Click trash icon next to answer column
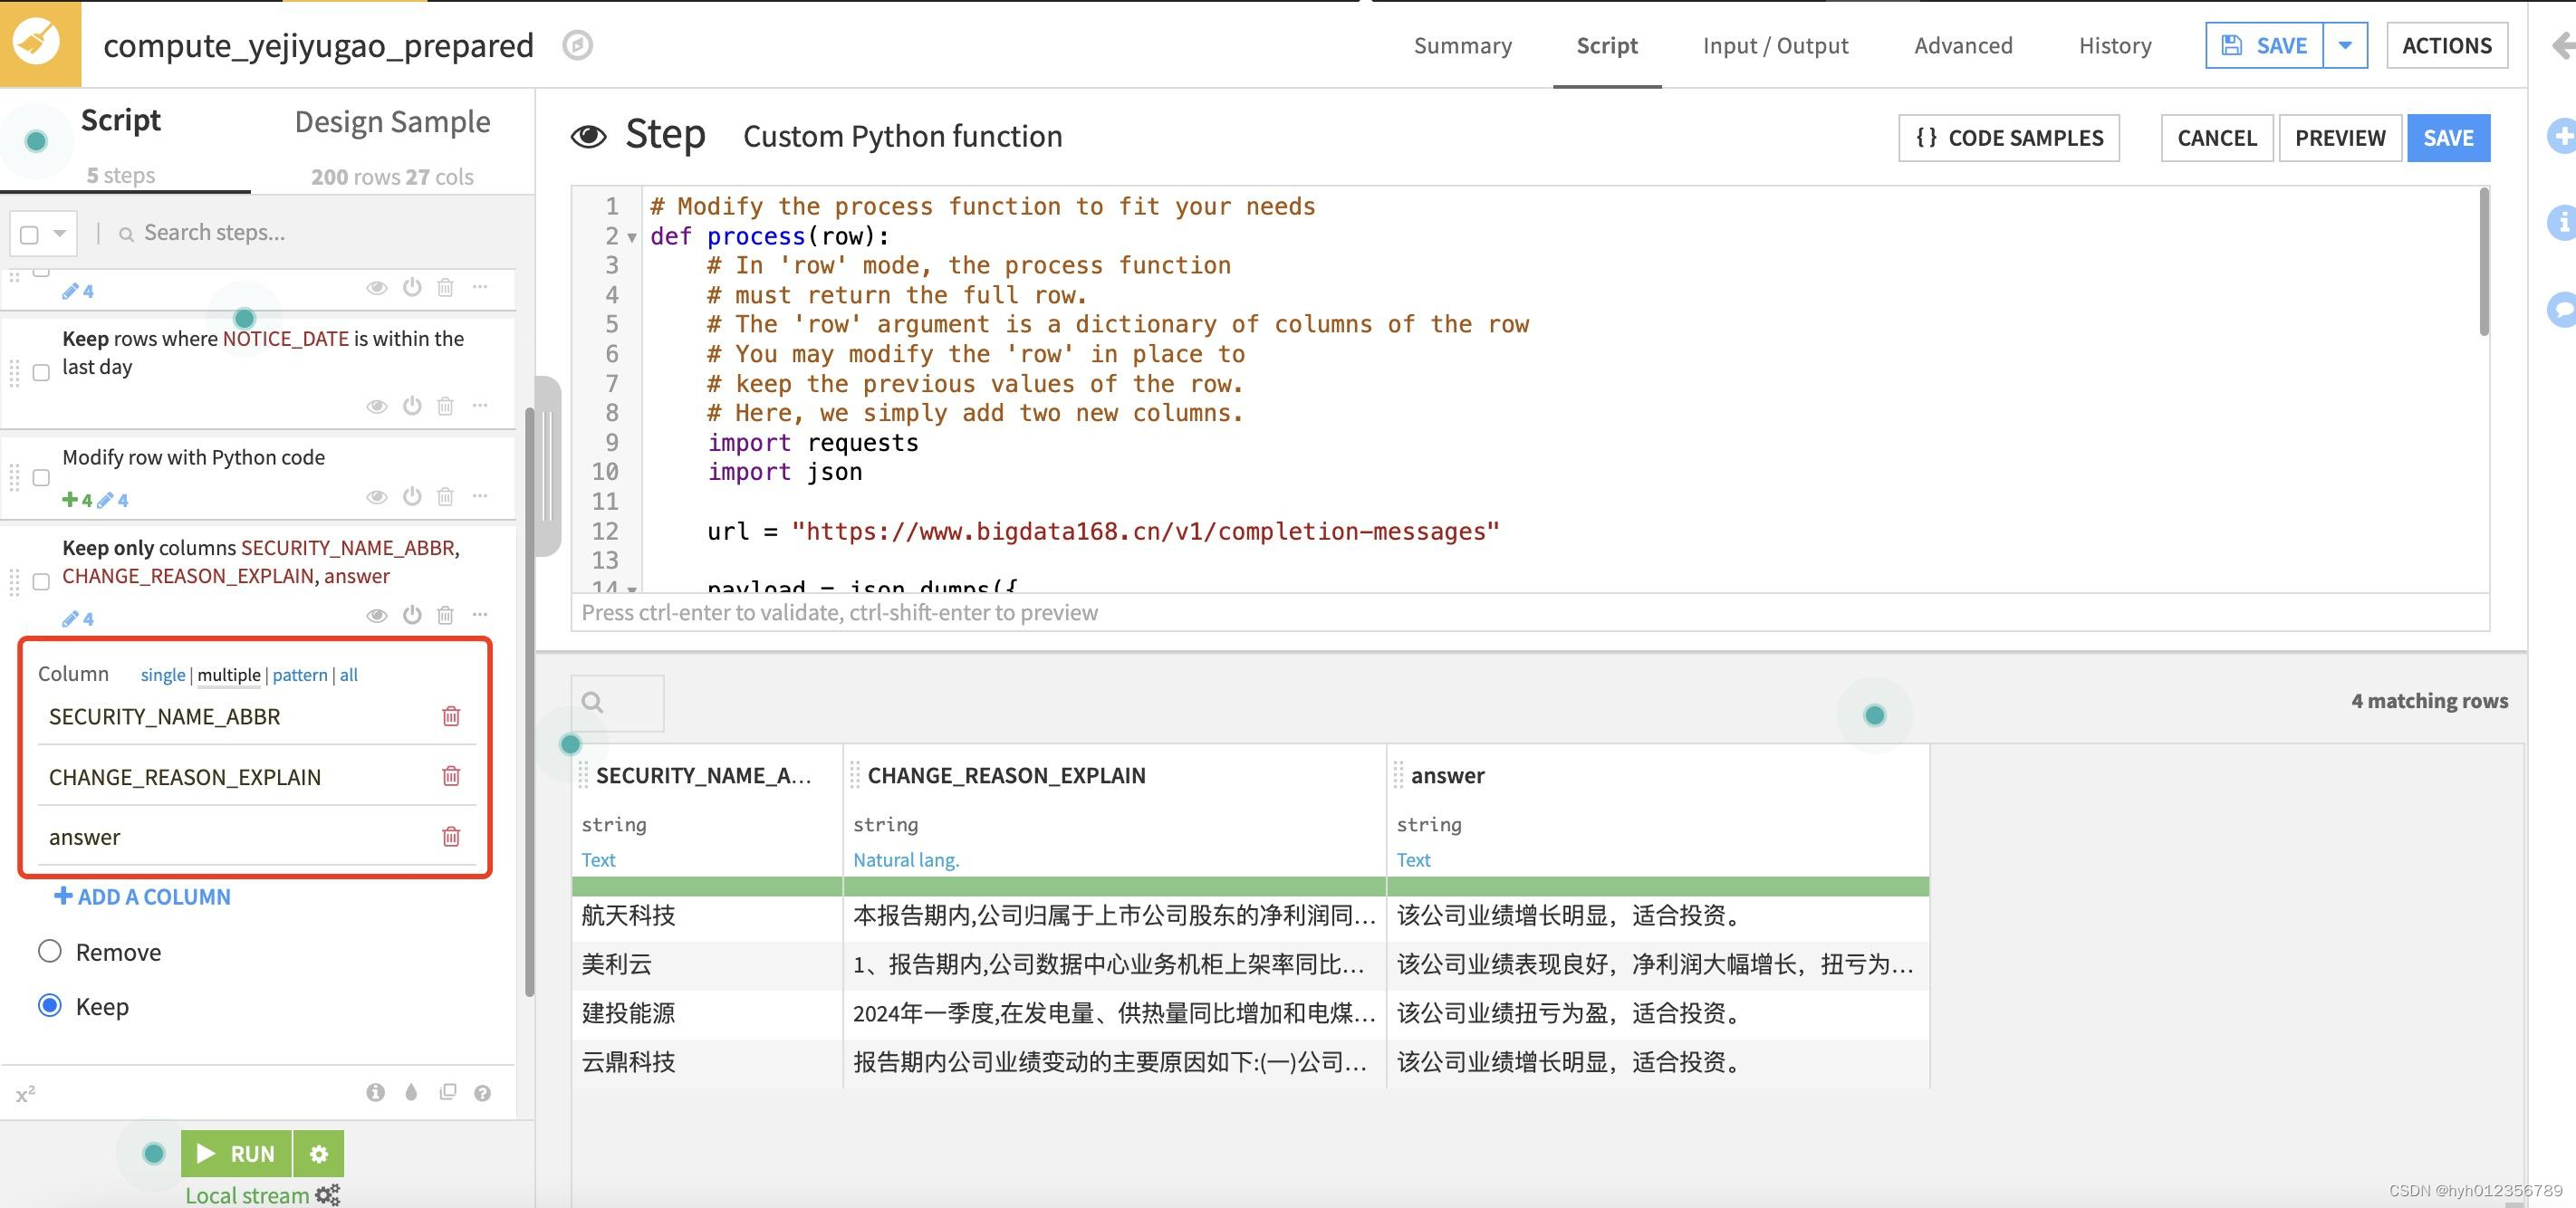 tap(451, 836)
